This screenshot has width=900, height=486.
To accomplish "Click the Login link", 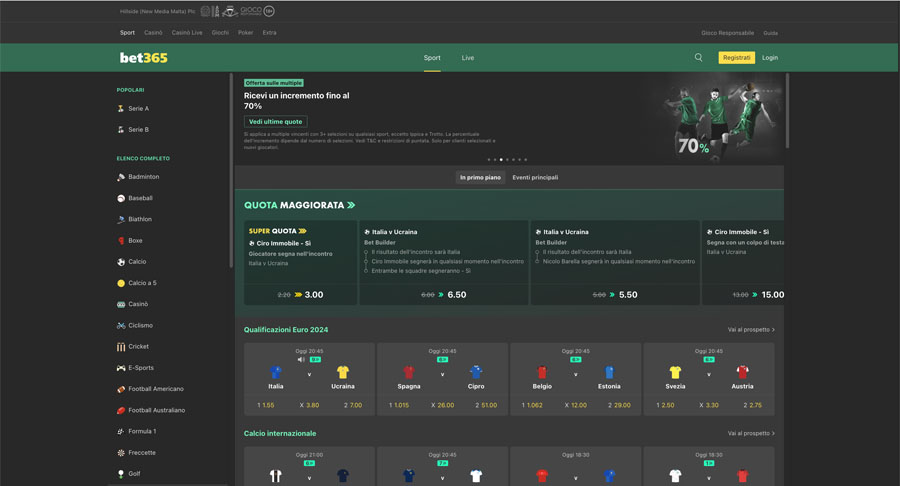I will [x=770, y=57].
